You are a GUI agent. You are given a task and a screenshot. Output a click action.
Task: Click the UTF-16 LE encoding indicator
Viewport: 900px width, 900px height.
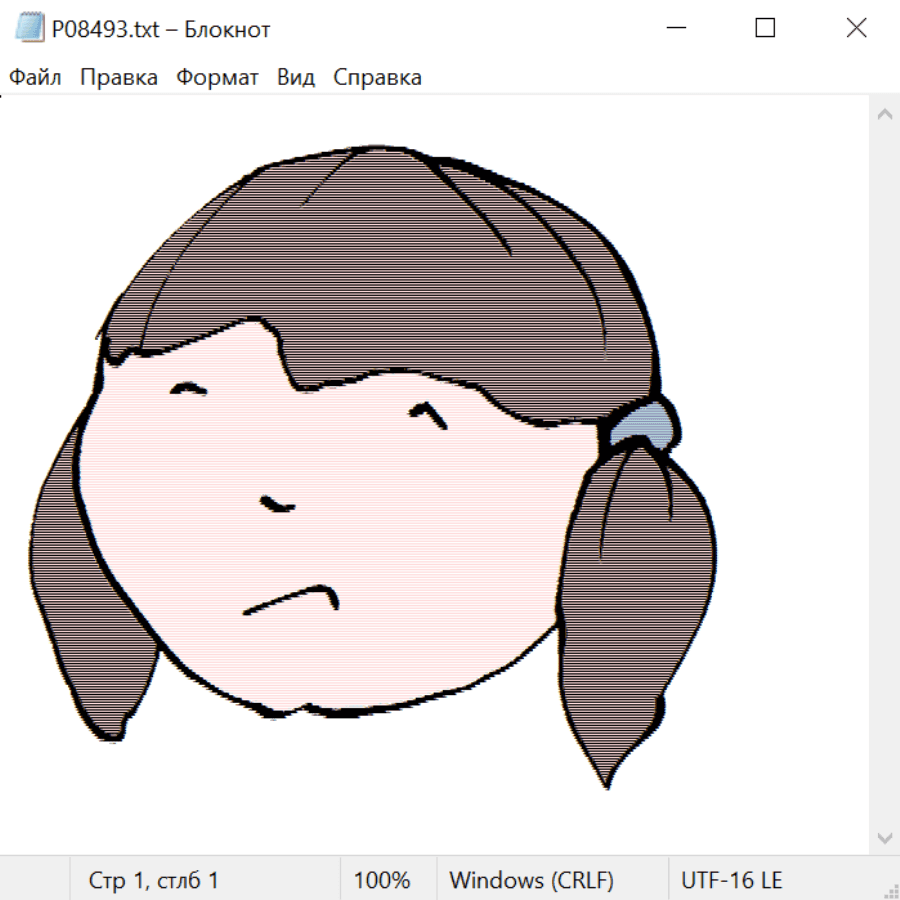coord(731,881)
